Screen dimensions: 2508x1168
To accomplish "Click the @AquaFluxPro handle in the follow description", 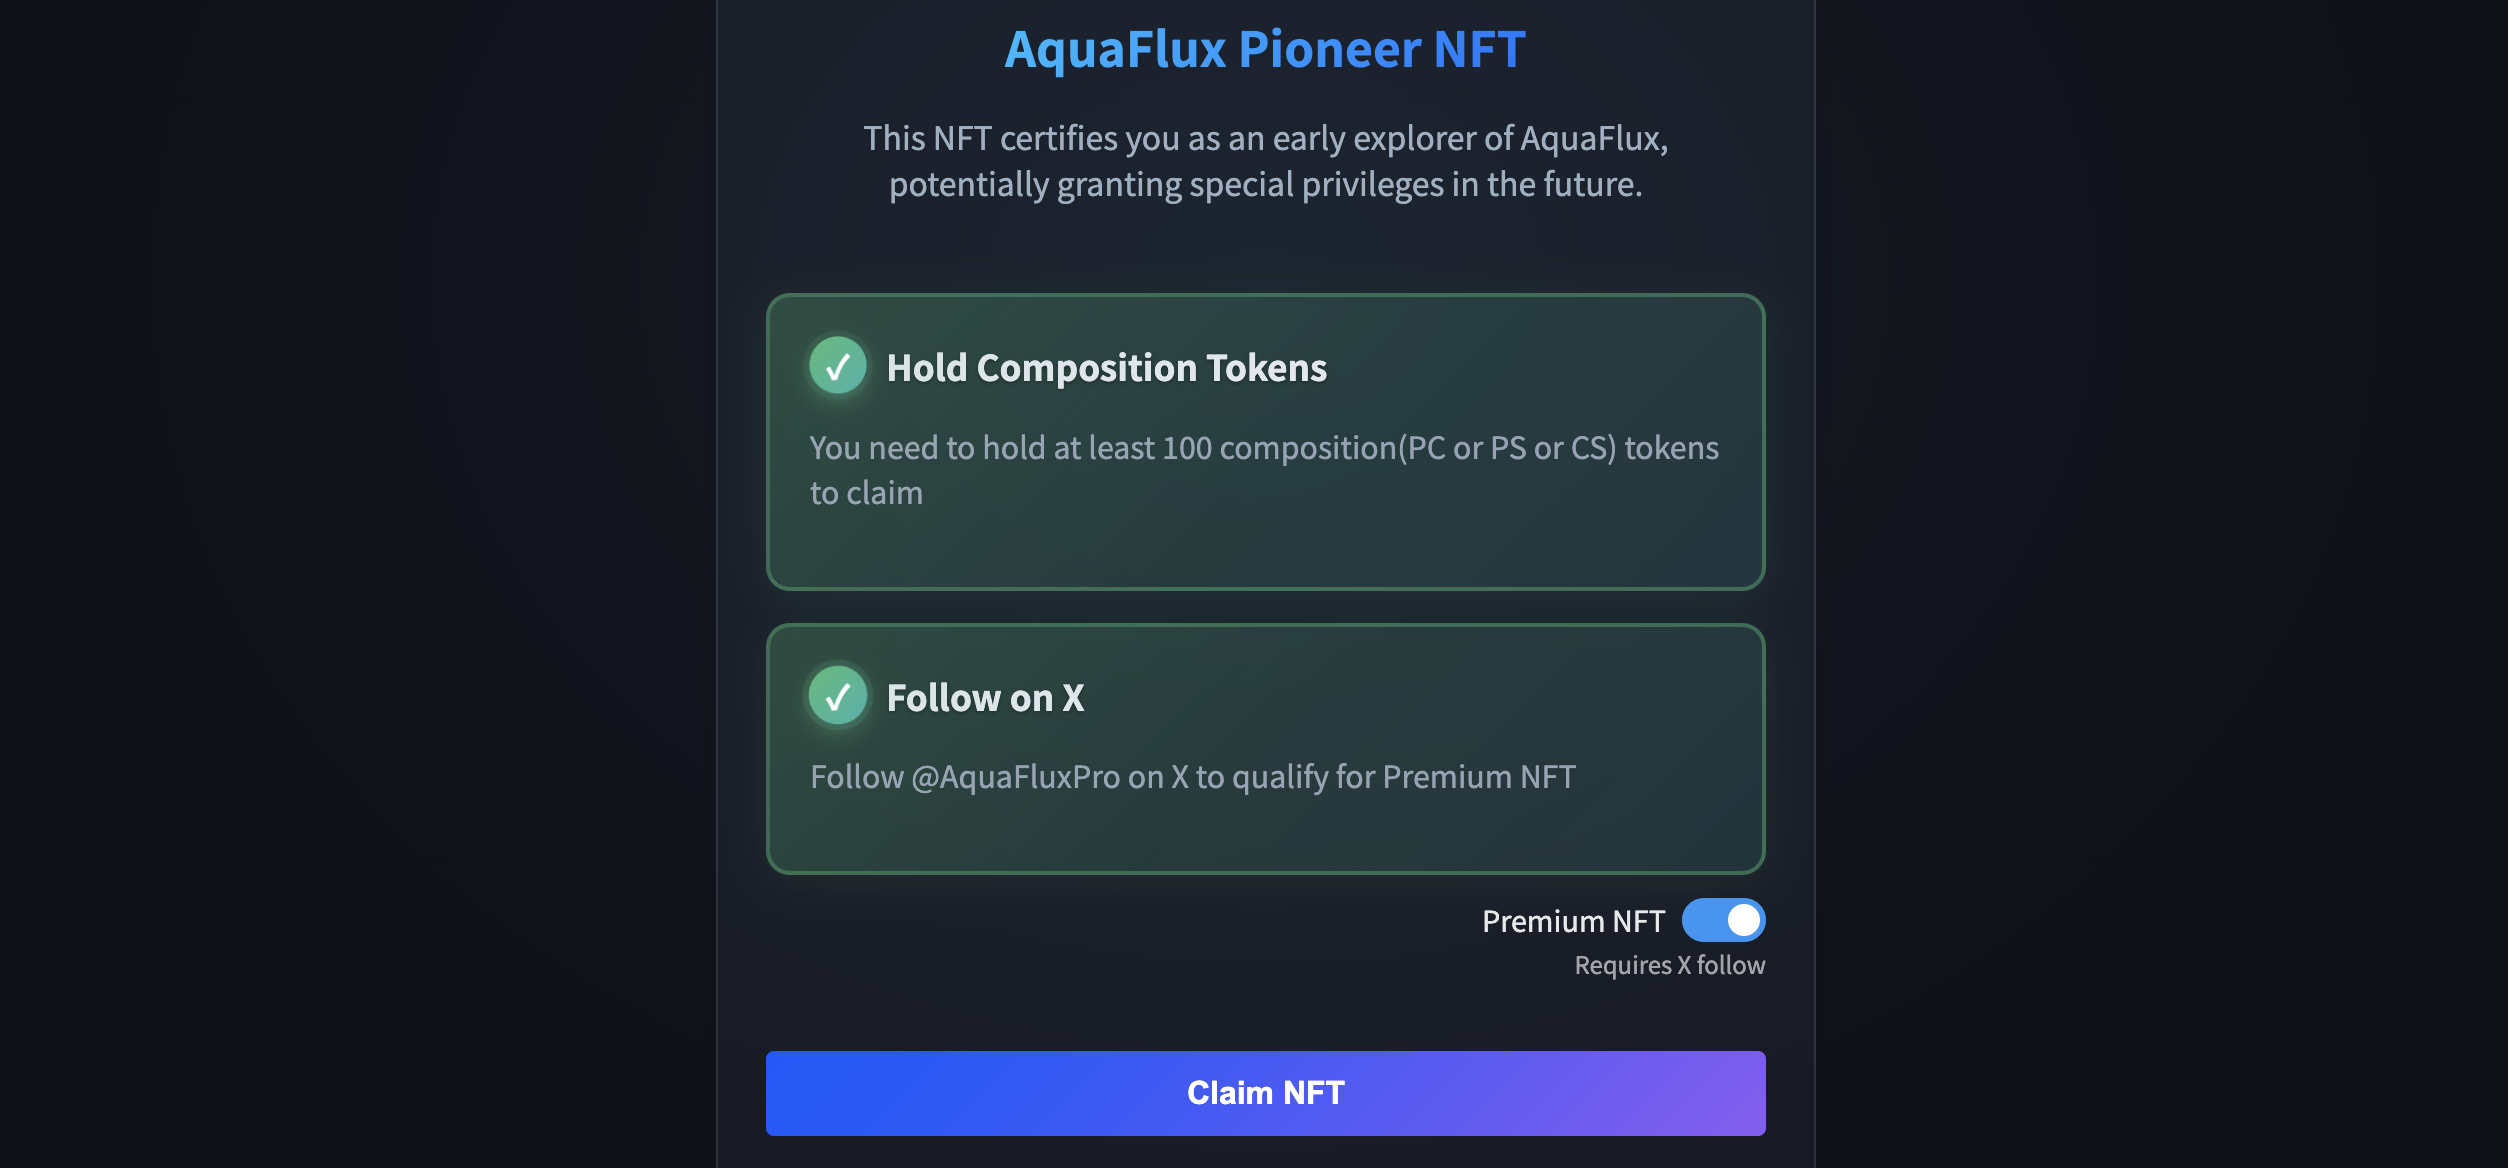I will (x=1015, y=777).
